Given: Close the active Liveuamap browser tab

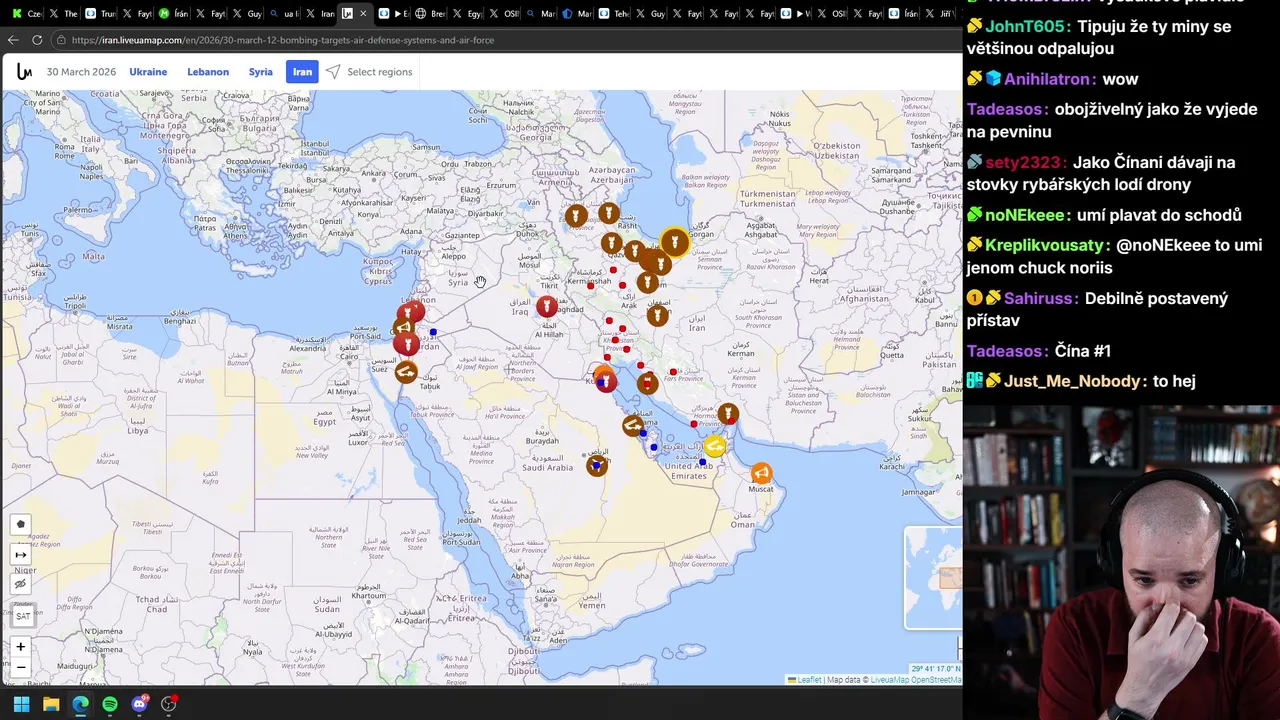Looking at the screenshot, I should click(364, 14).
